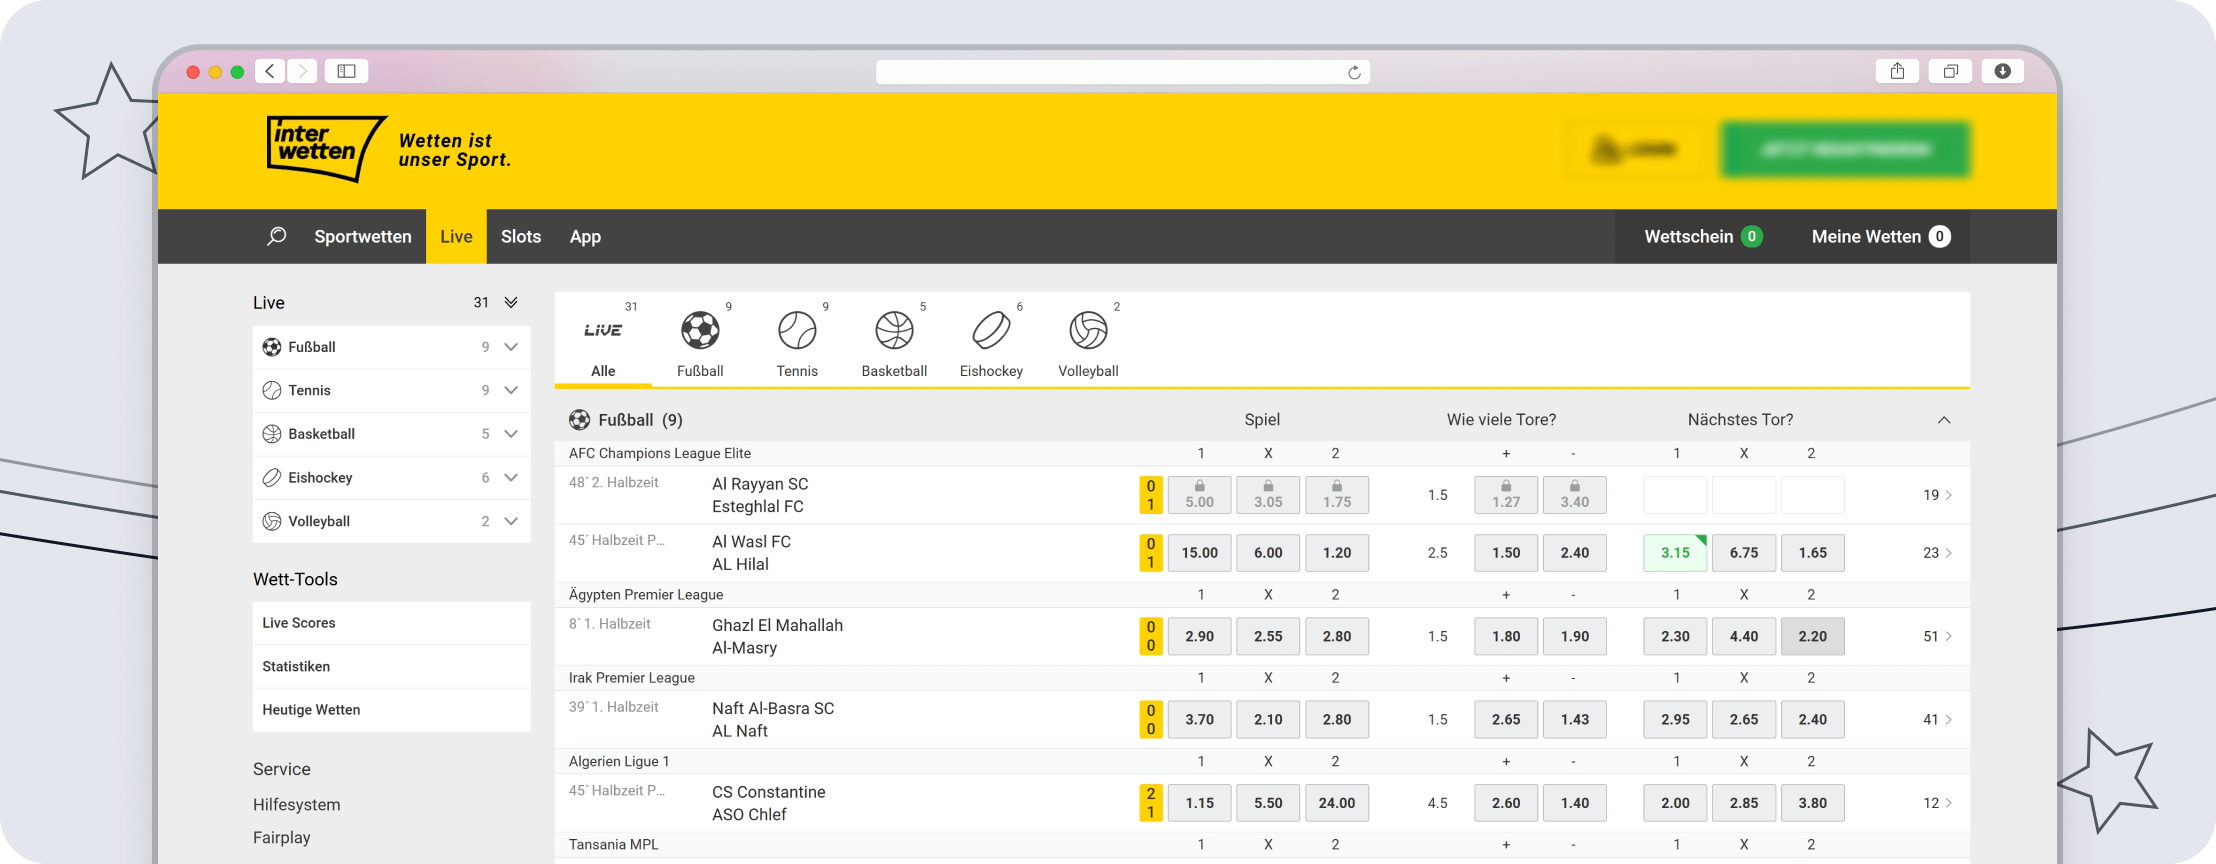
Task: Select the LIVE Alle tab
Action: coord(603,340)
